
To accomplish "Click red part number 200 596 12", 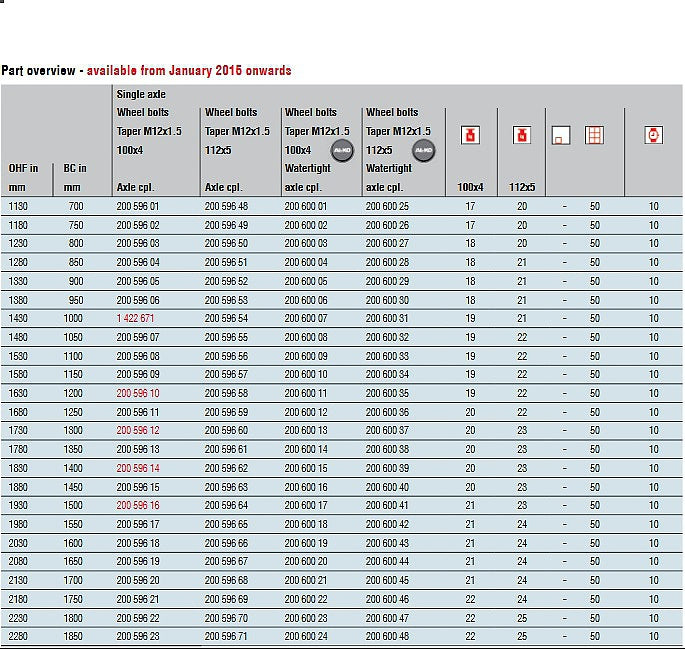I will (138, 431).
